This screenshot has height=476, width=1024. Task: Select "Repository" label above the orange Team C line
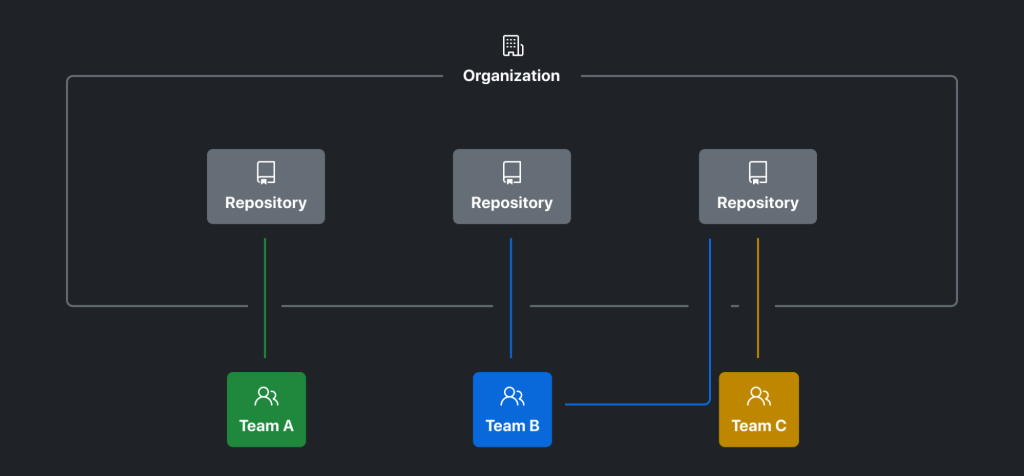[x=758, y=202]
